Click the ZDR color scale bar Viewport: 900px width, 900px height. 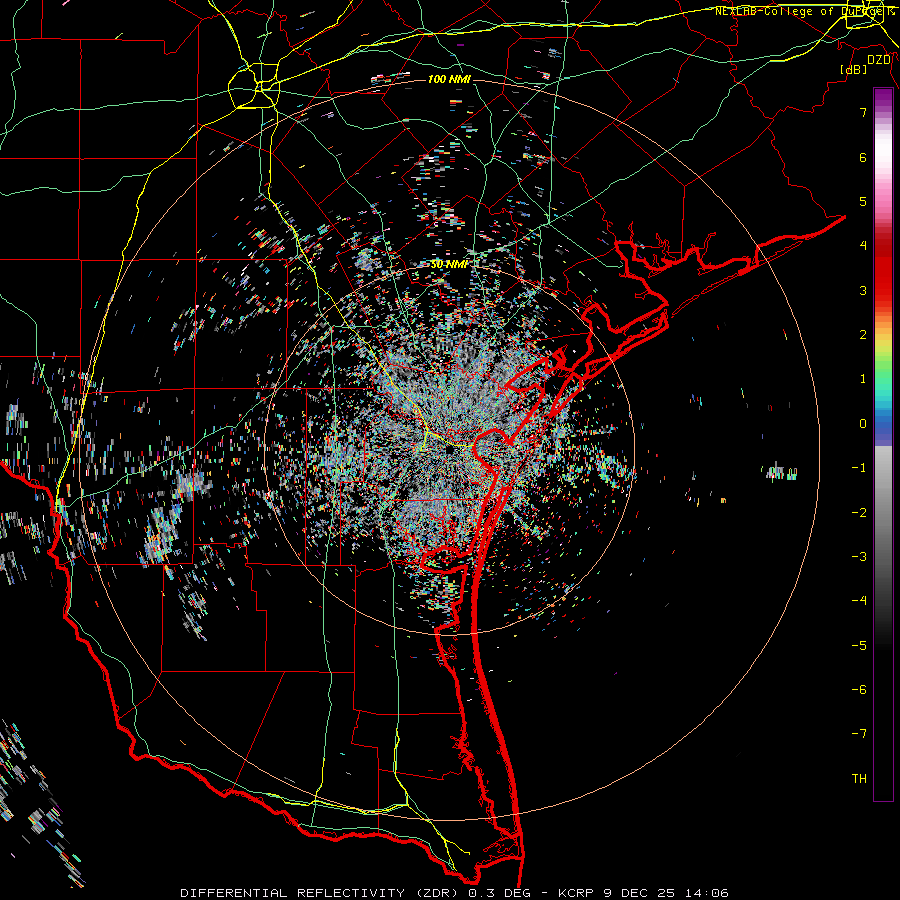point(883,444)
